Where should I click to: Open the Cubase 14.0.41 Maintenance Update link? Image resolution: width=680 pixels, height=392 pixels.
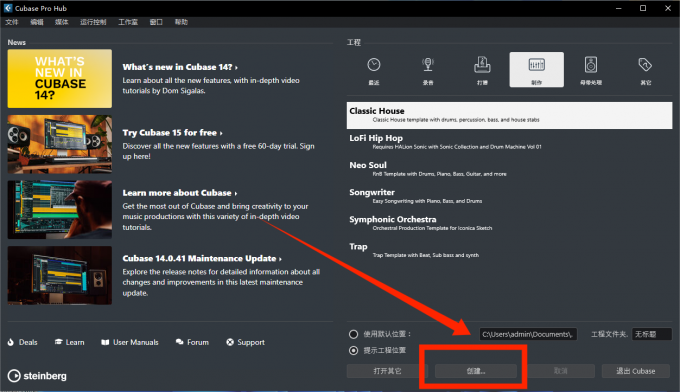click(x=202, y=258)
